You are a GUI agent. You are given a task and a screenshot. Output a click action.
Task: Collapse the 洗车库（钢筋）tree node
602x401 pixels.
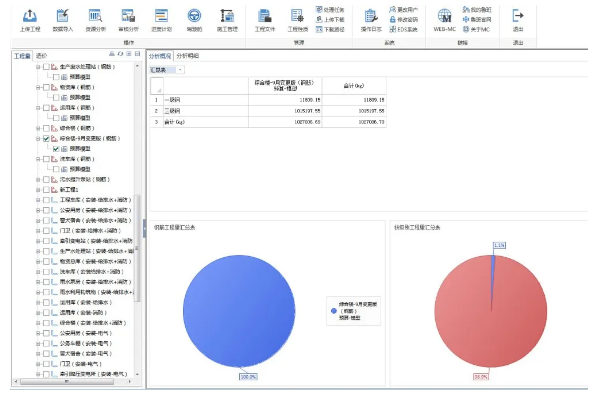(x=38, y=159)
